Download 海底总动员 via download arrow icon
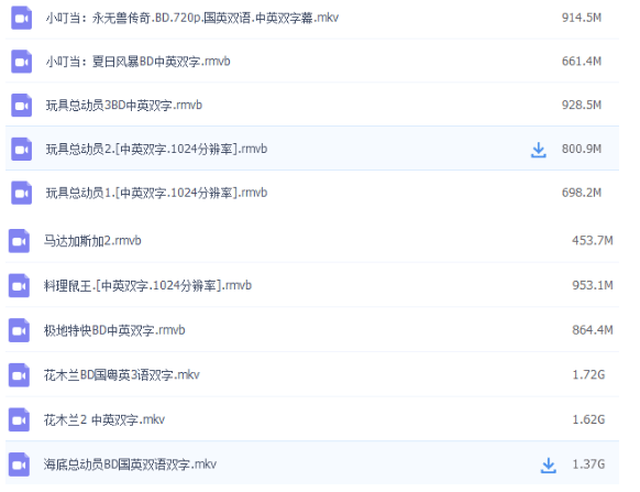The height and width of the screenshot is (492, 640). click(x=548, y=465)
